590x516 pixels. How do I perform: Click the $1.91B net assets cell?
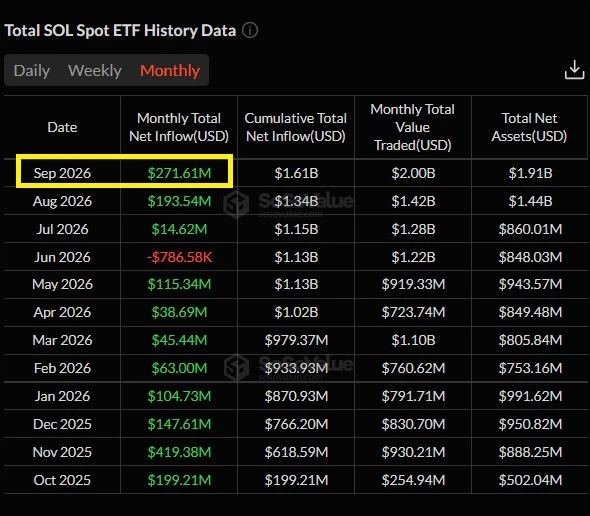coord(530,173)
